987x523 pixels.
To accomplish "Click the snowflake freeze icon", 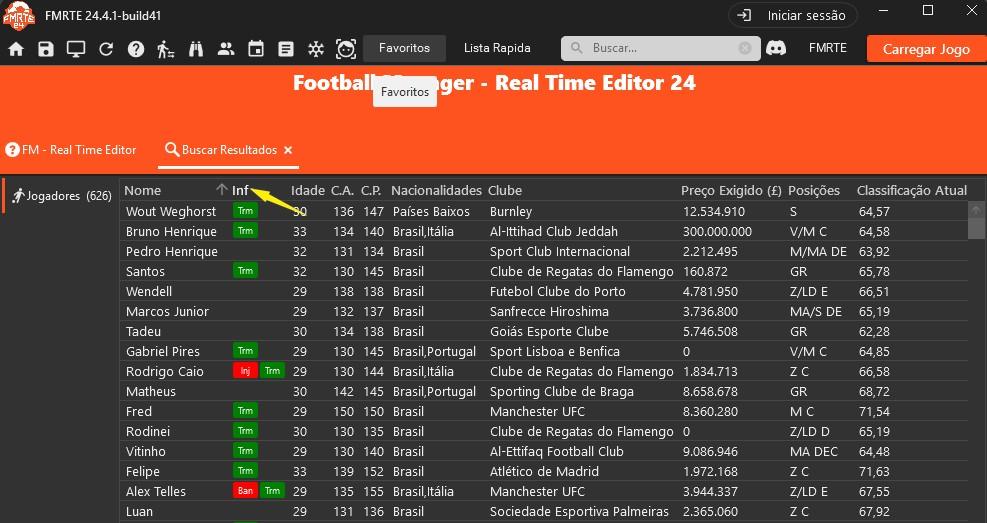I will pos(315,49).
